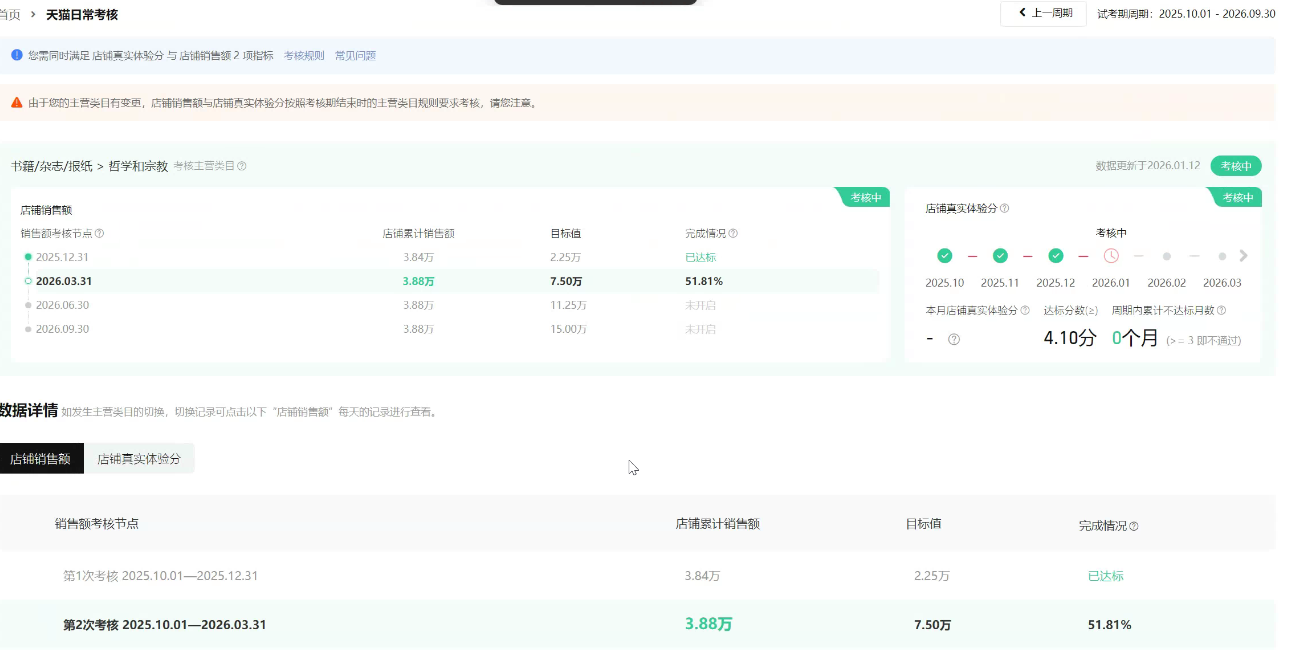Select the 店铺销售额 tab
1299x664 pixels.
(x=41, y=459)
